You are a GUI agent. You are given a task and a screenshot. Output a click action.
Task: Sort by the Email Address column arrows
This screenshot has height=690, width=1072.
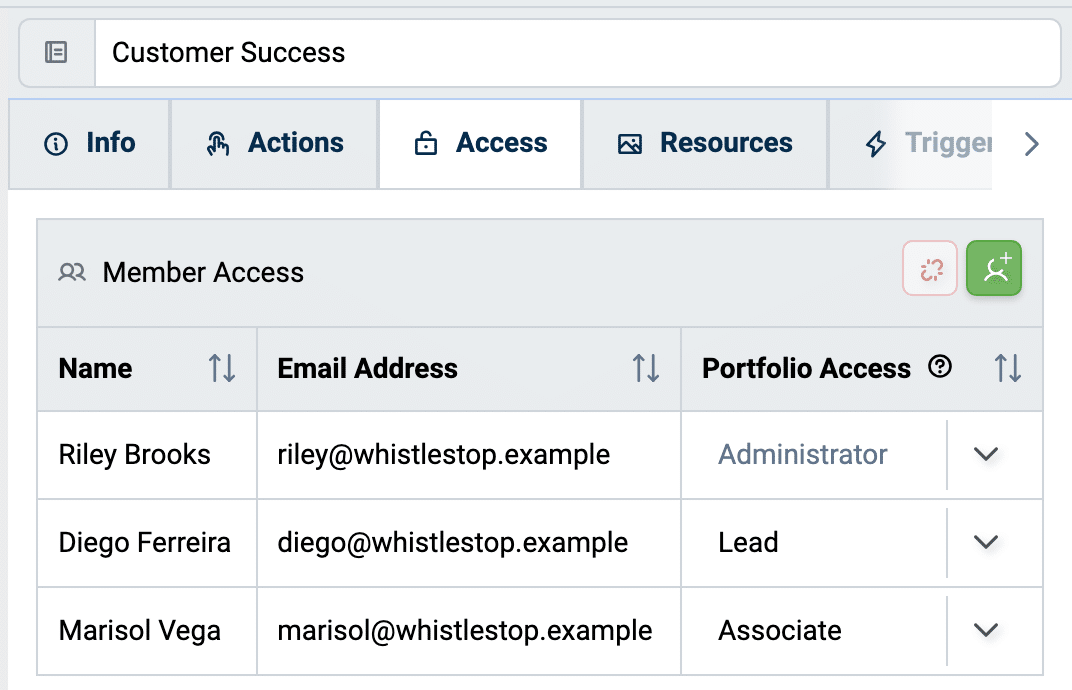pos(646,368)
